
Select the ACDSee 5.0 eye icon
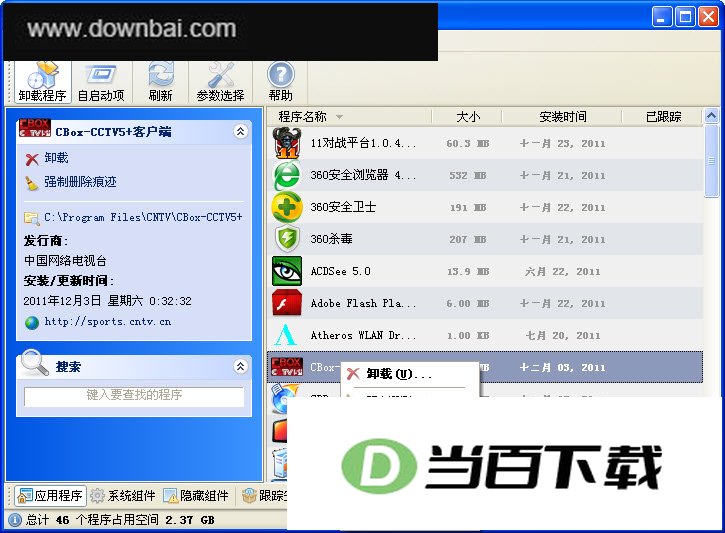(x=287, y=271)
